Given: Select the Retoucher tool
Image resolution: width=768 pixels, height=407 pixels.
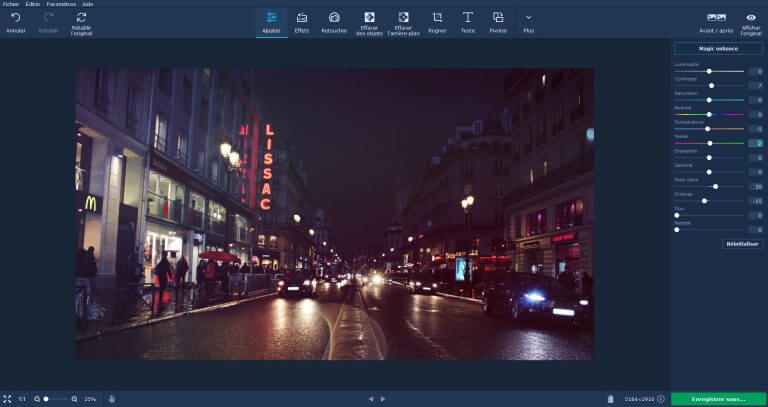Looking at the screenshot, I should tap(334, 23).
